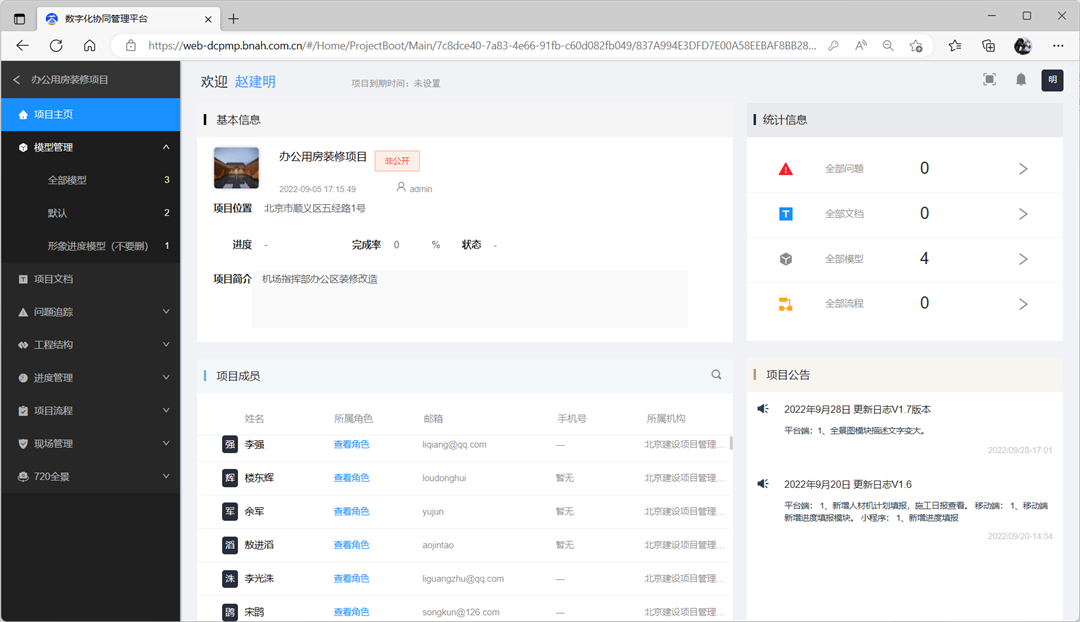Click the project thumbnail image
The width and height of the screenshot is (1080, 622).
(236, 168)
